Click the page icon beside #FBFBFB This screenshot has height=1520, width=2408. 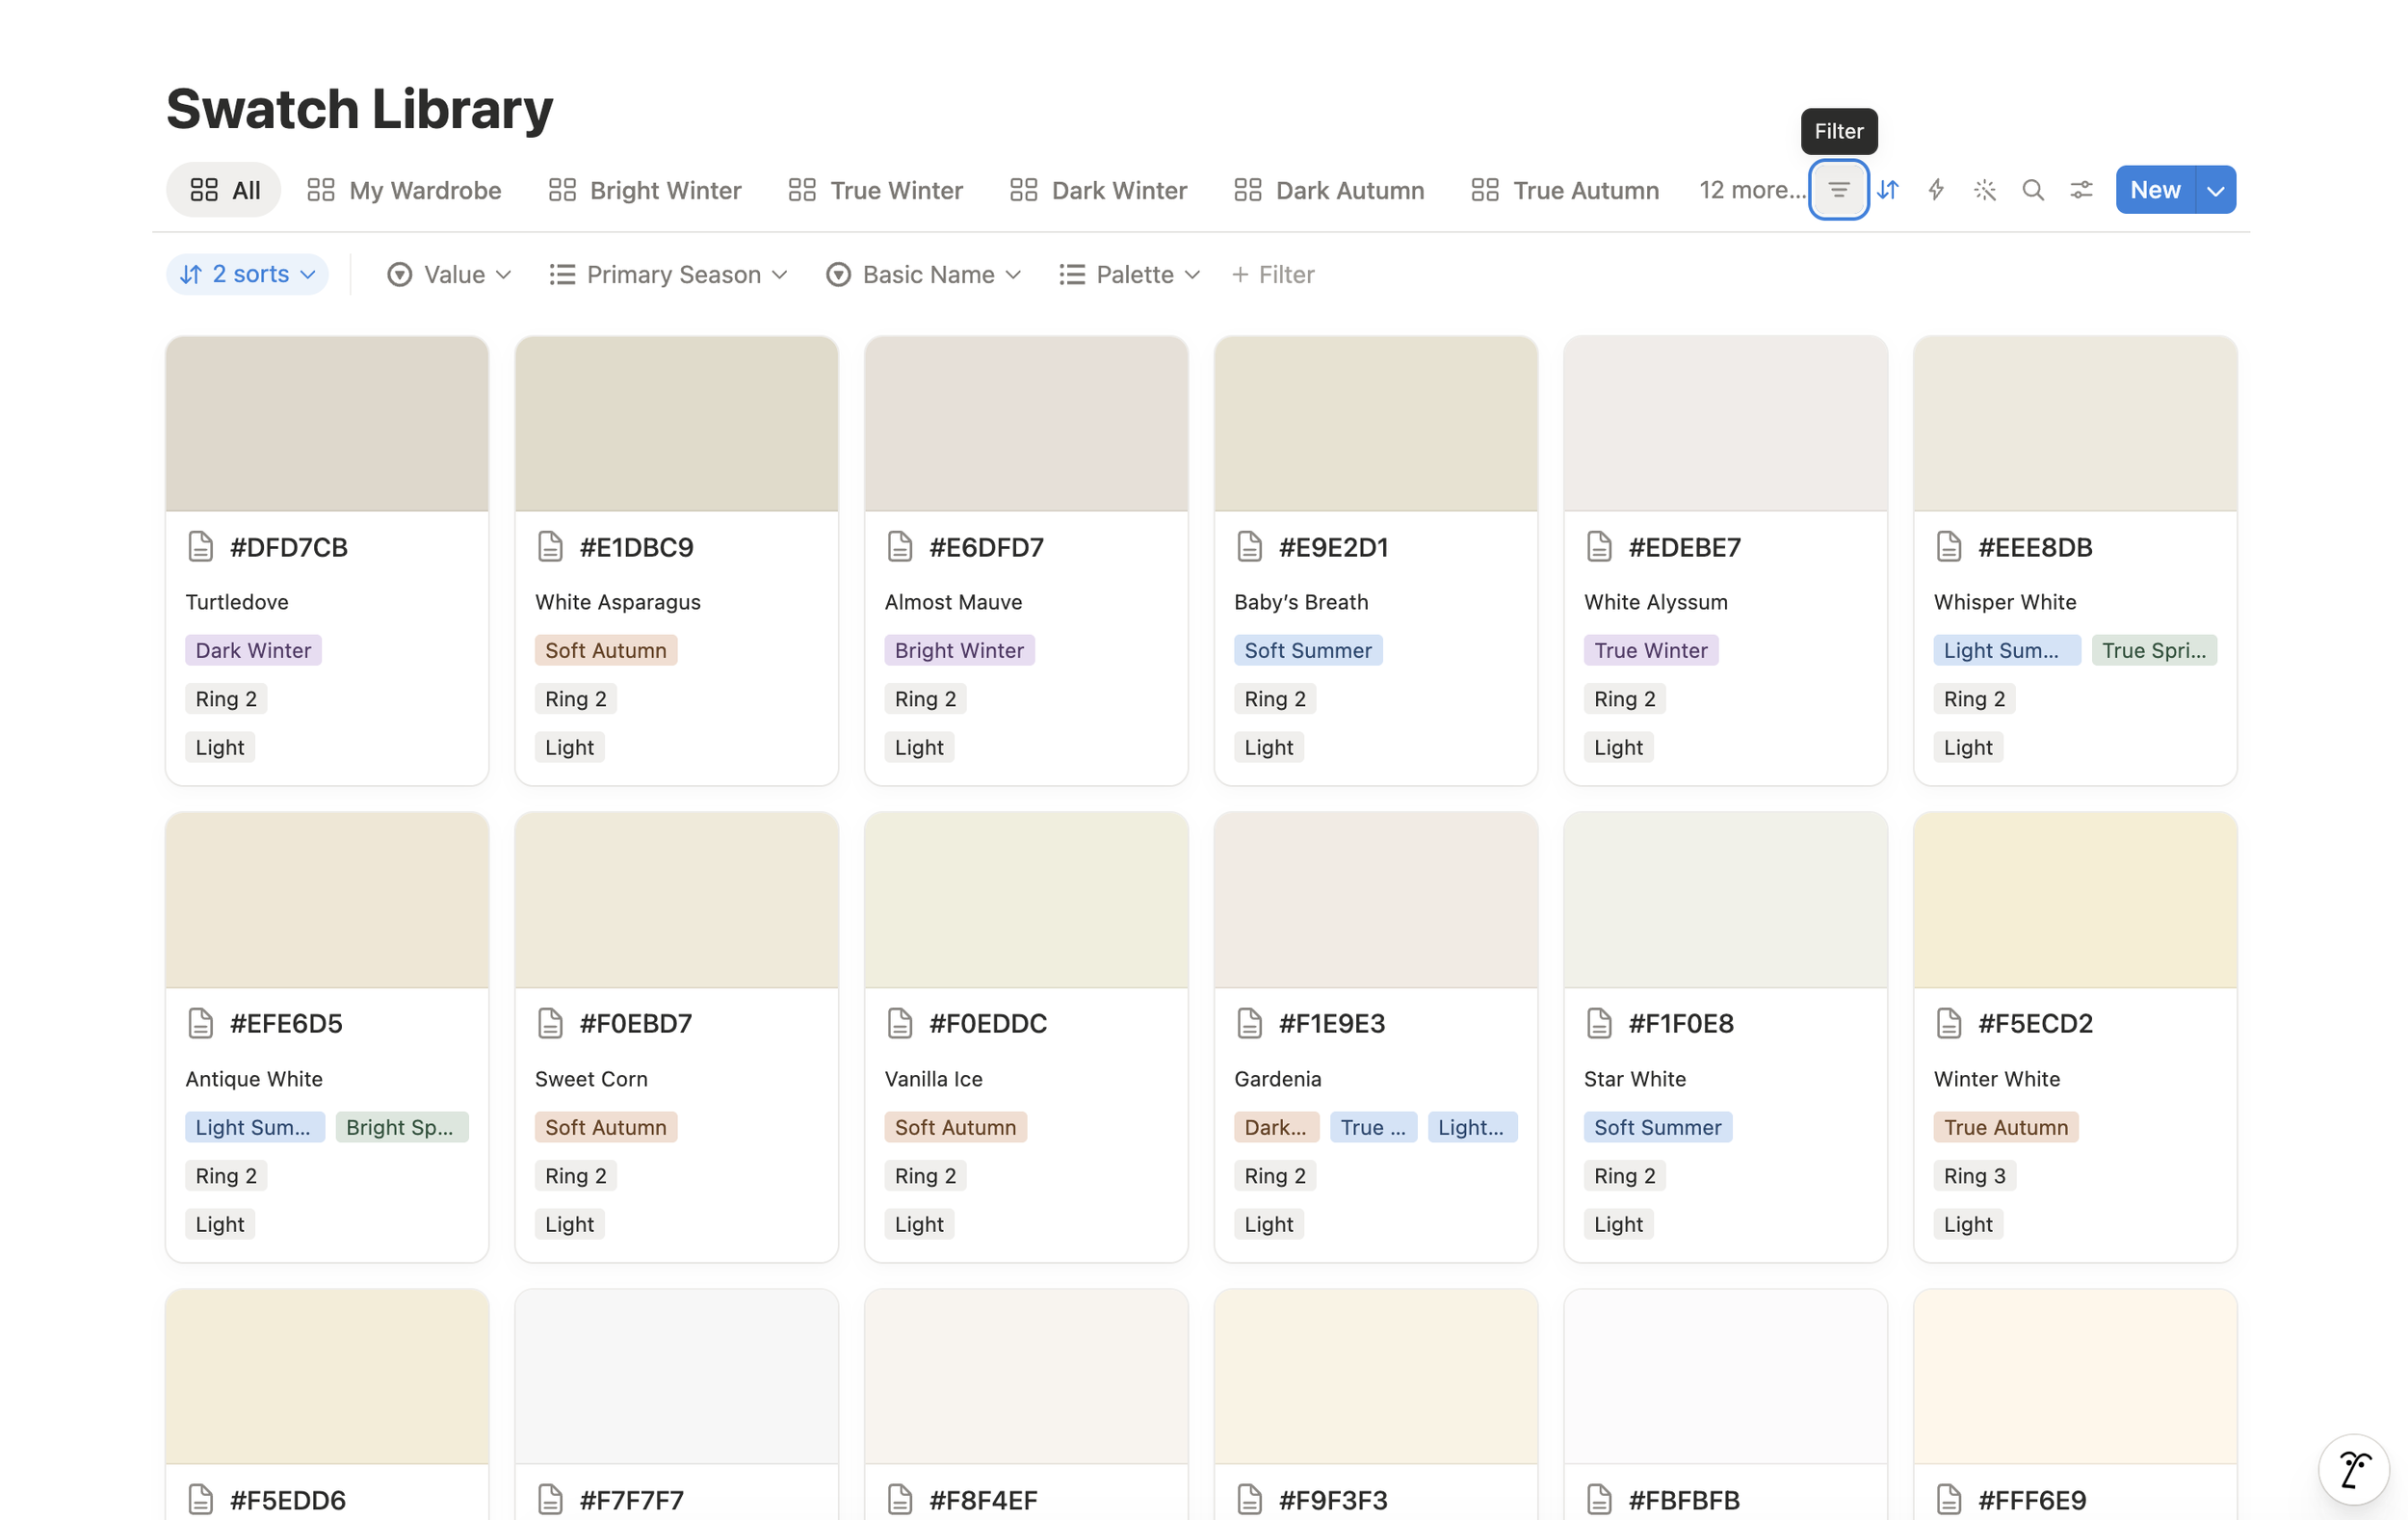[x=1600, y=1500]
